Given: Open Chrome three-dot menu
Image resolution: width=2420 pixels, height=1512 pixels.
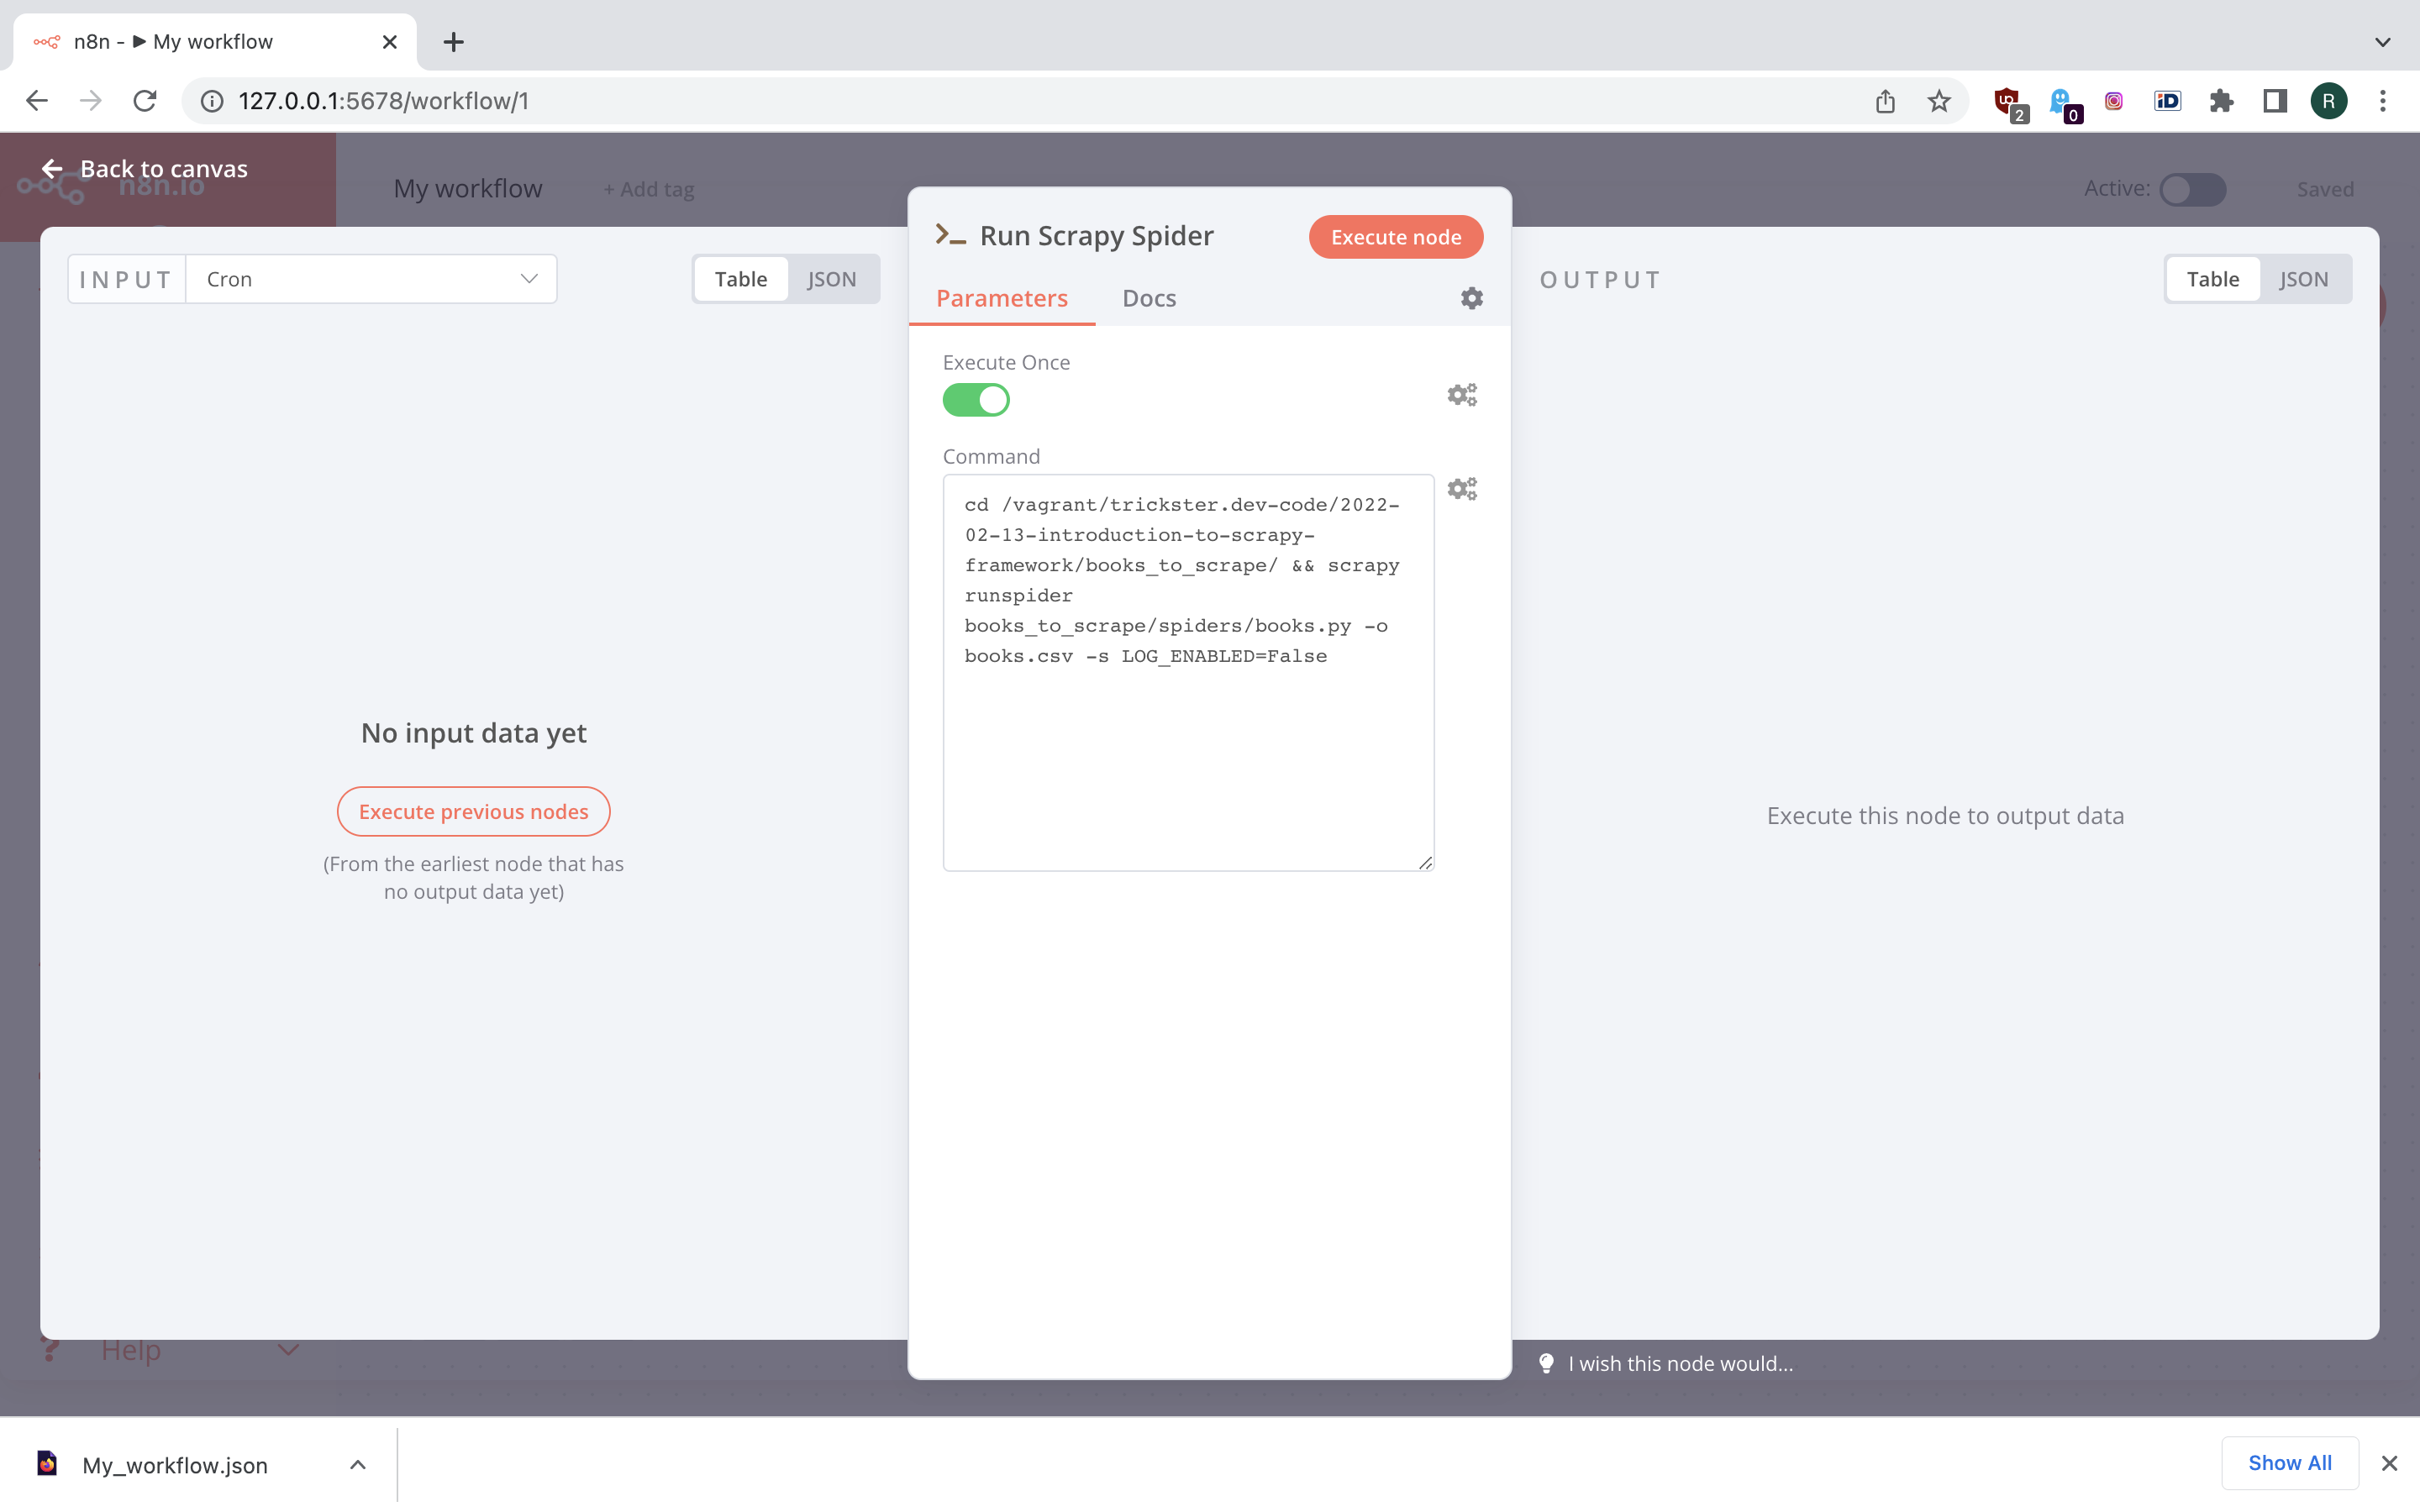Looking at the screenshot, I should click(x=2383, y=101).
